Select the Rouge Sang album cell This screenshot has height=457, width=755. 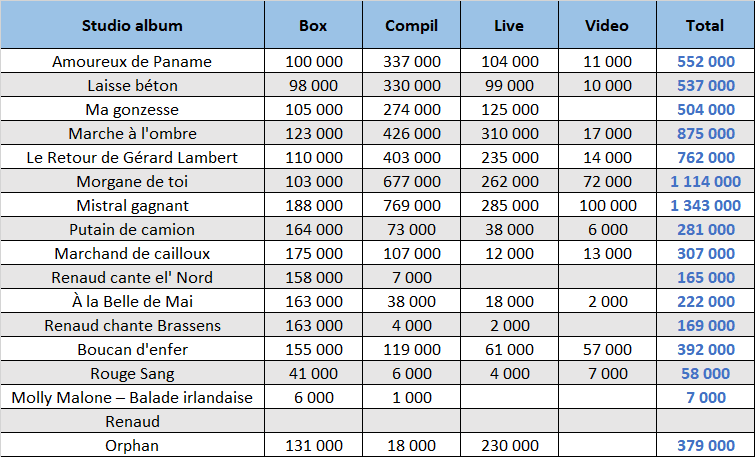(132, 373)
